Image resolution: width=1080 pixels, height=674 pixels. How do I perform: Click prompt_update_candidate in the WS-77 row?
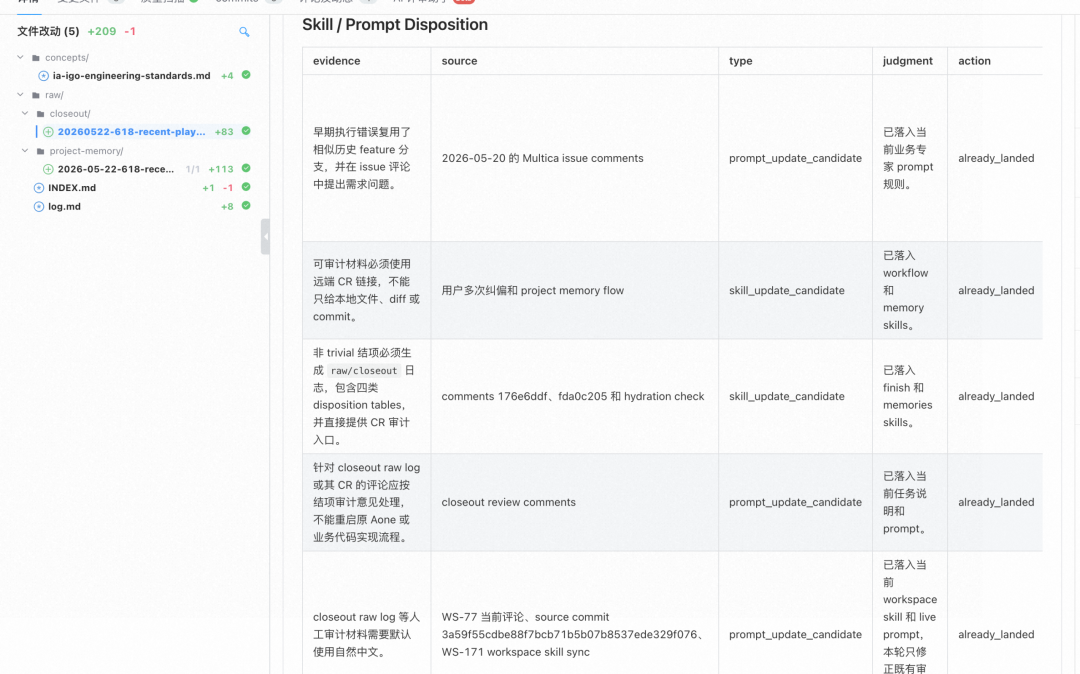pos(795,635)
